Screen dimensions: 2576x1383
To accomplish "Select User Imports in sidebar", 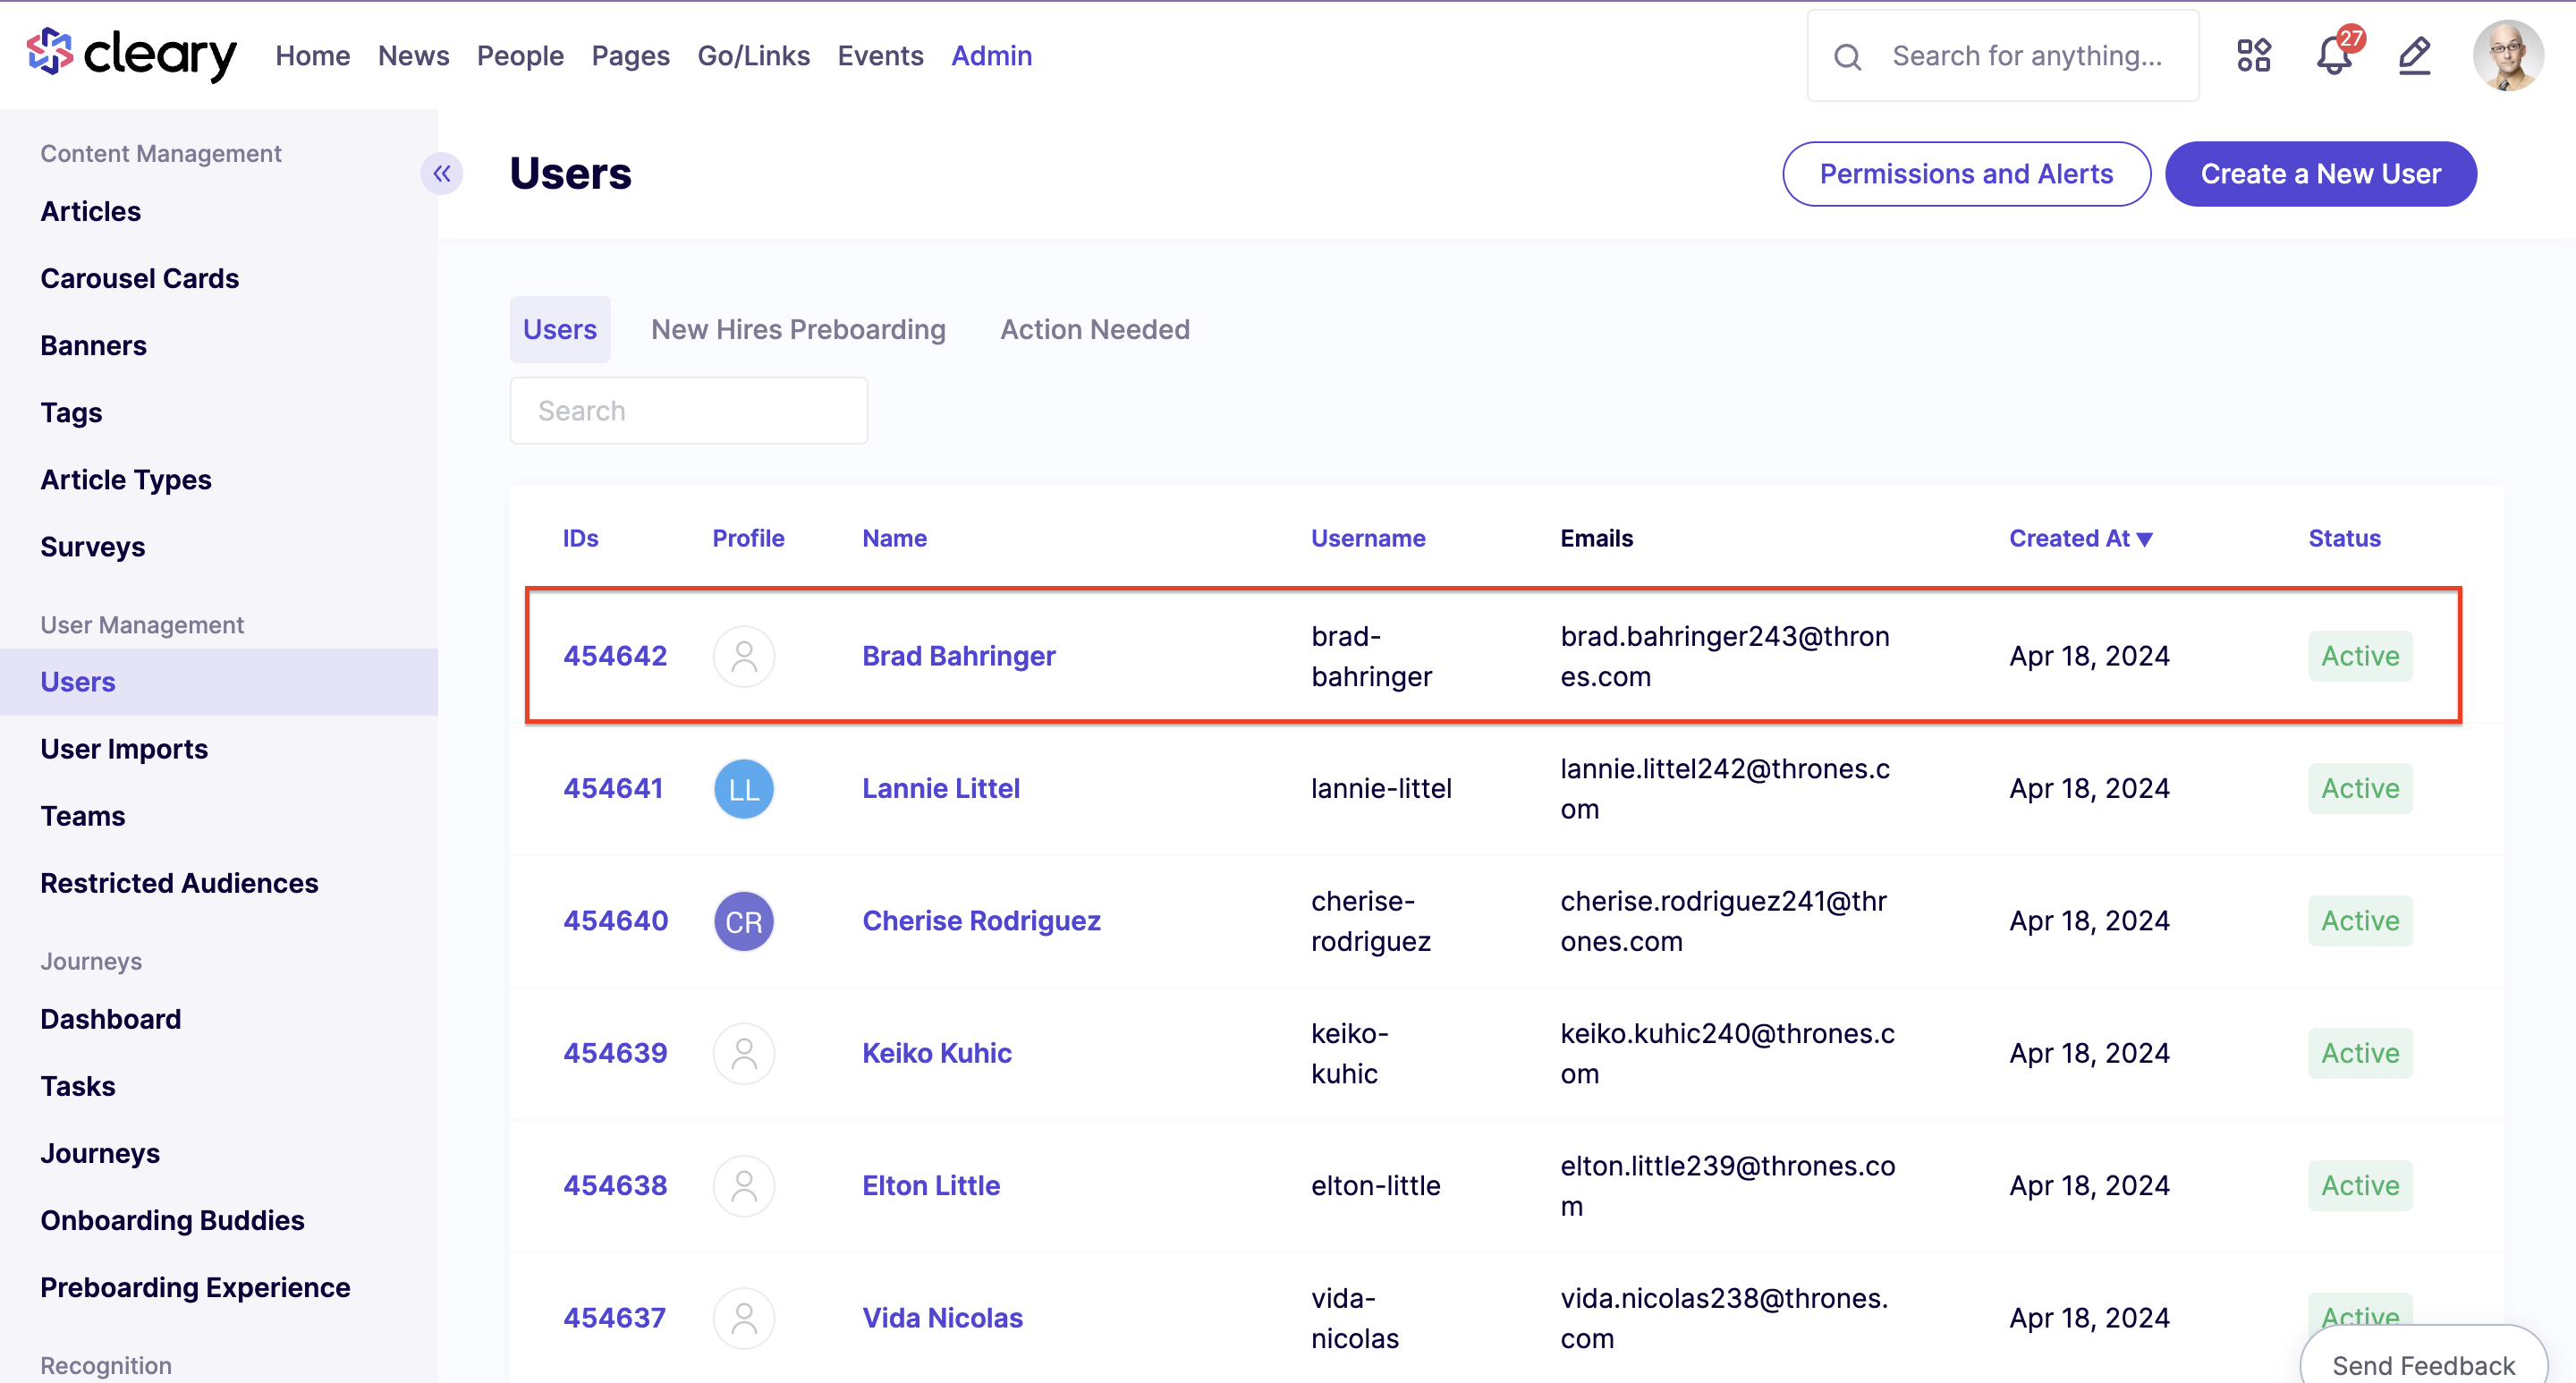I will (x=124, y=749).
